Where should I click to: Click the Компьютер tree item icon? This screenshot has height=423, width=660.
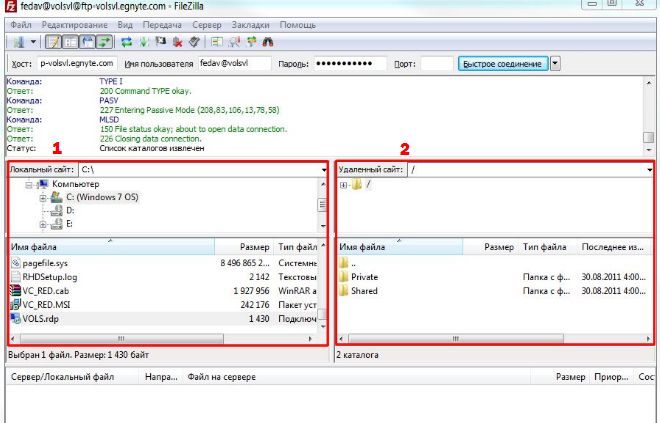[x=43, y=184]
